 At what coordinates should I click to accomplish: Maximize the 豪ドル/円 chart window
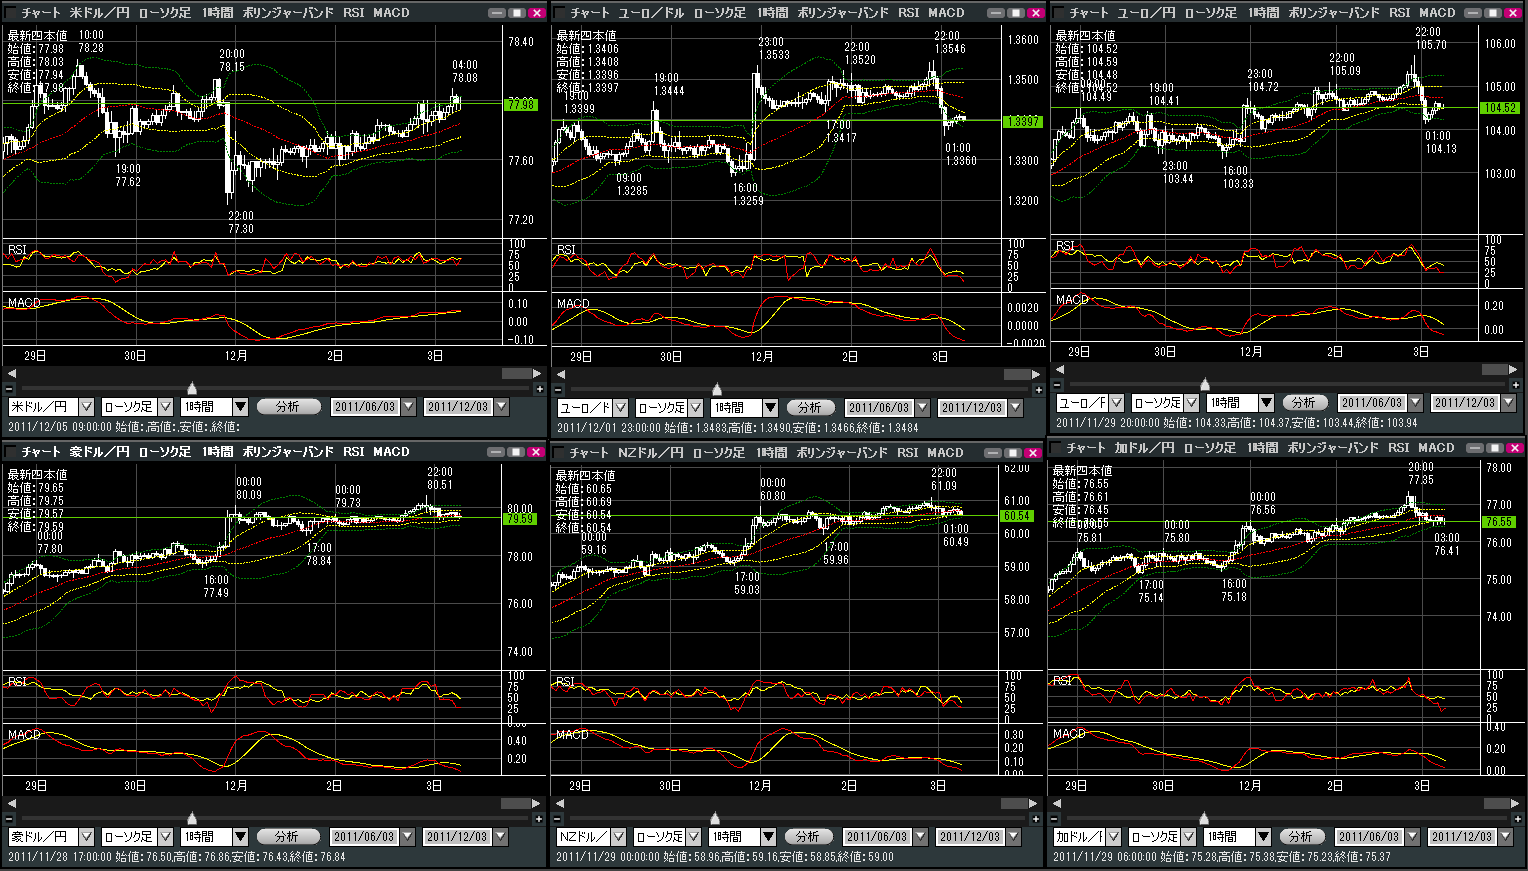pos(517,452)
